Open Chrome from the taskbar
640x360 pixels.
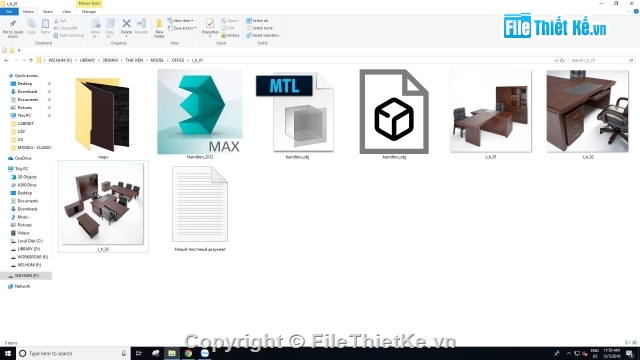[188, 353]
